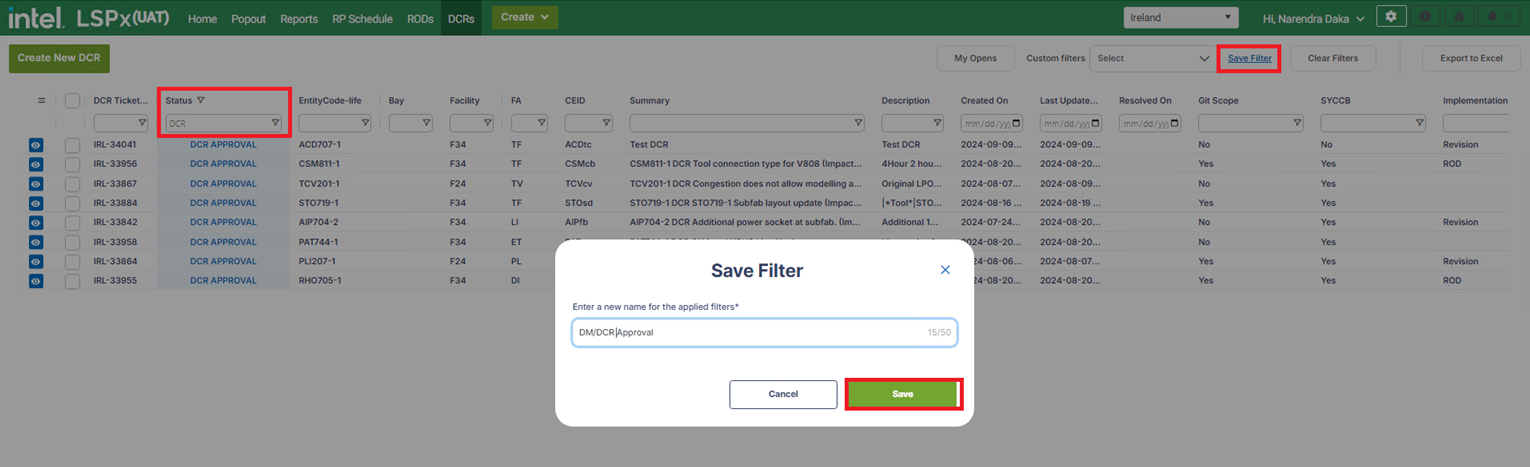Open the settings gear icon
Screen dimensions: 1530x467
1391,17
